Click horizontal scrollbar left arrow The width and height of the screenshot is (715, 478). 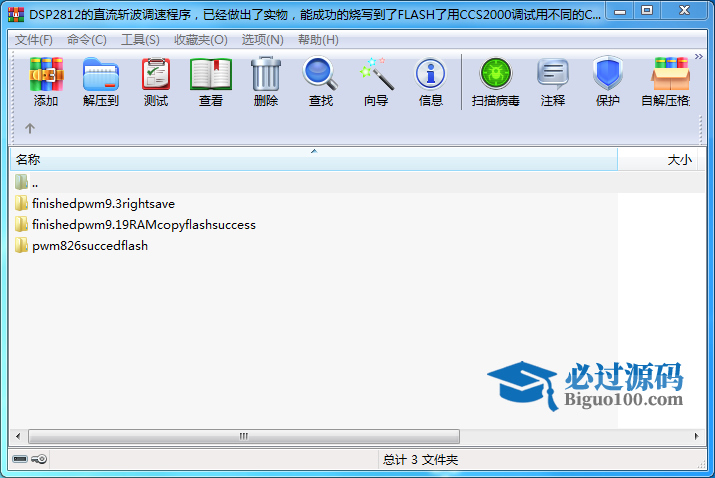click(x=18, y=436)
